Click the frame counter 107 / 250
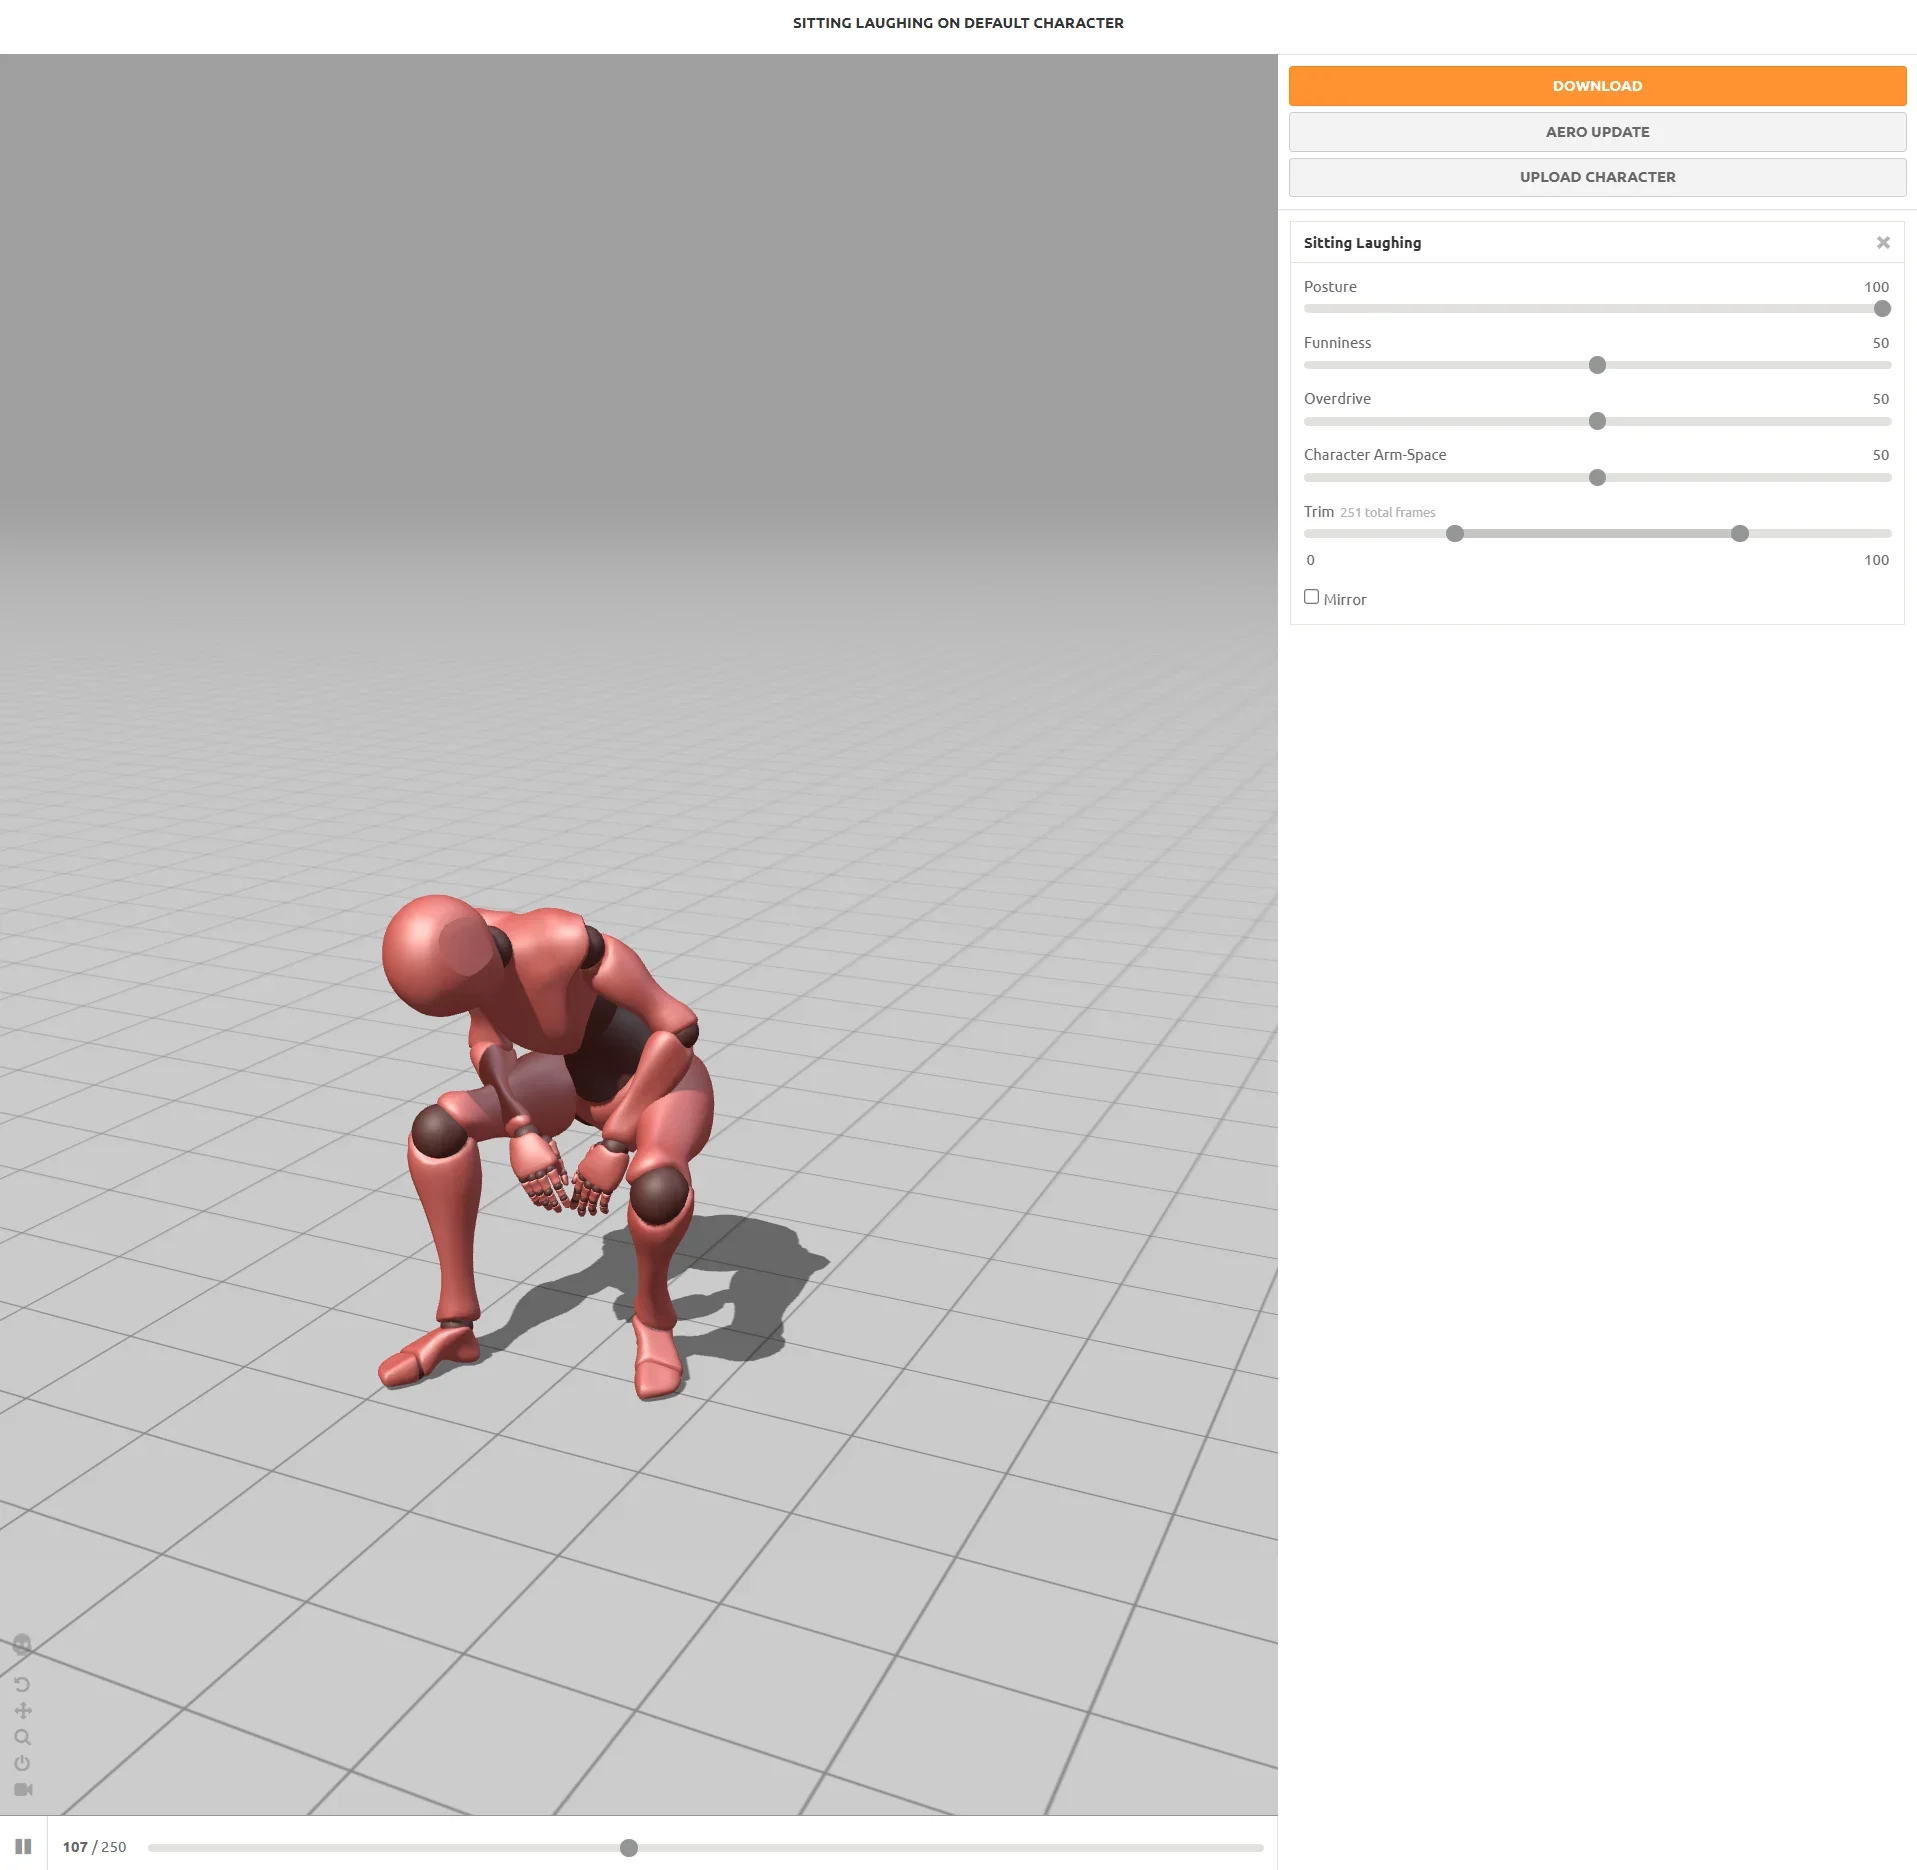1917x1870 pixels. click(94, 1847)
